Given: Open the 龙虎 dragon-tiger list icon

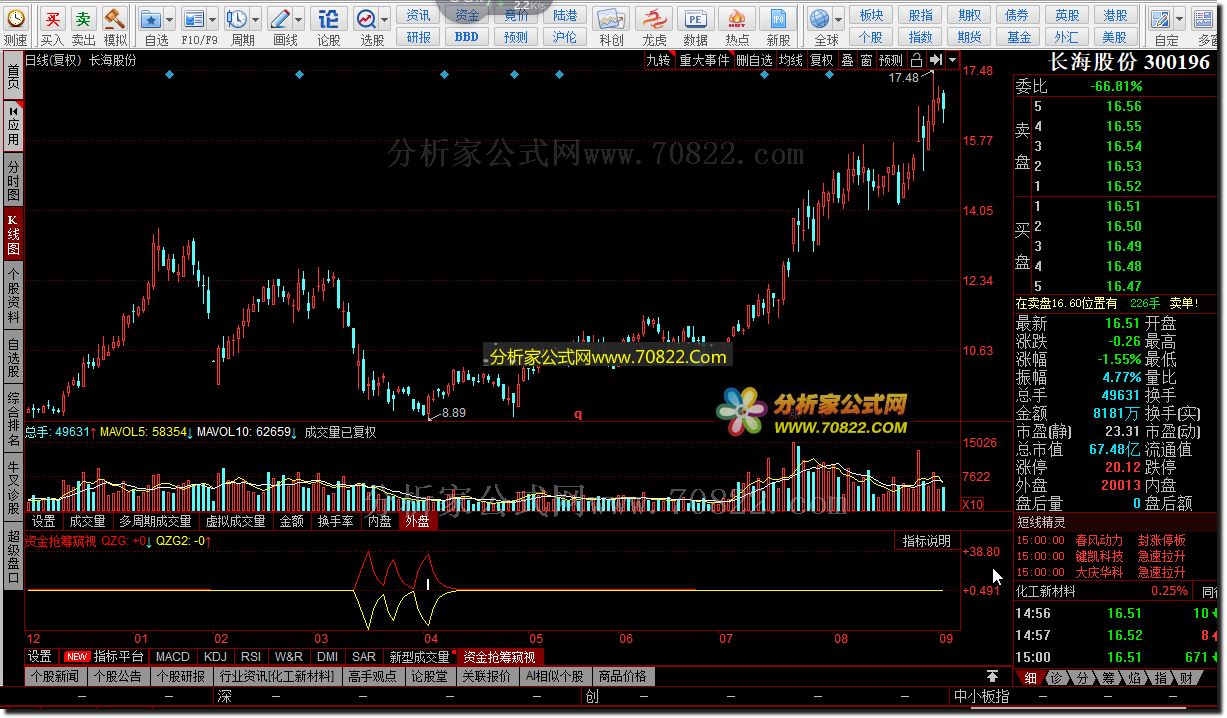Looking at the screenshot, I should click(654, 18).
